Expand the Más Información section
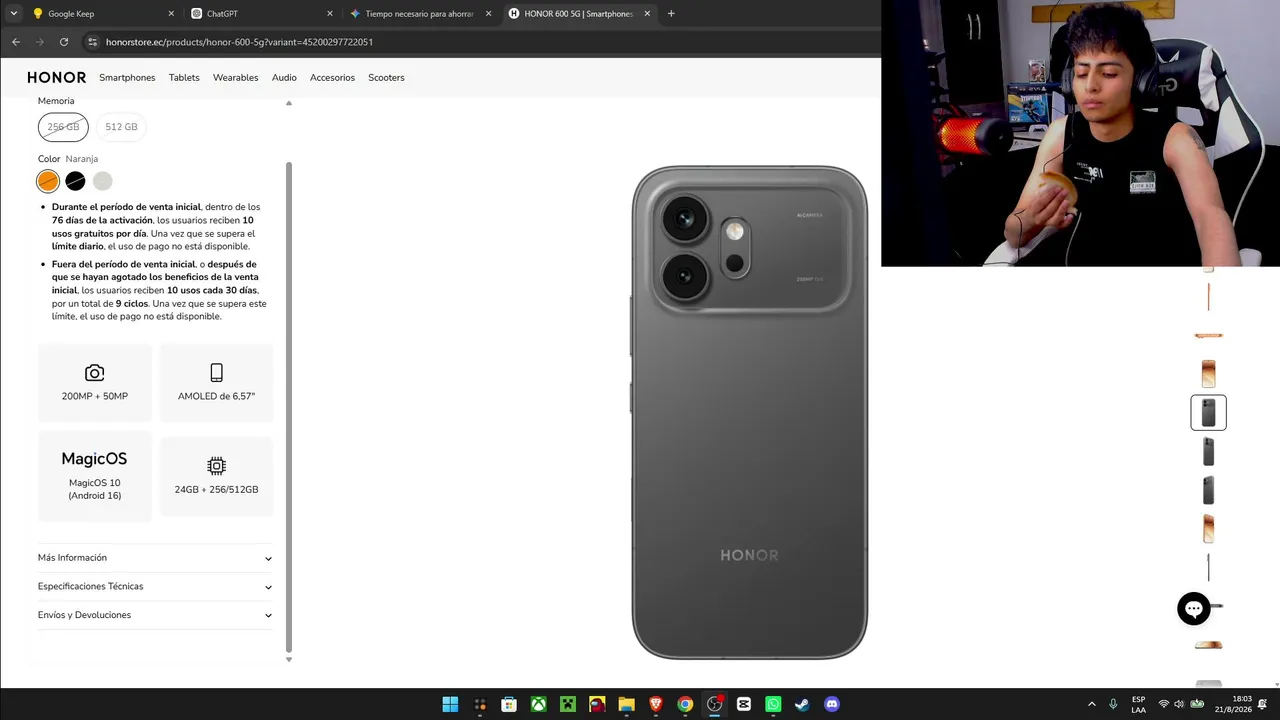 (155, 558)
